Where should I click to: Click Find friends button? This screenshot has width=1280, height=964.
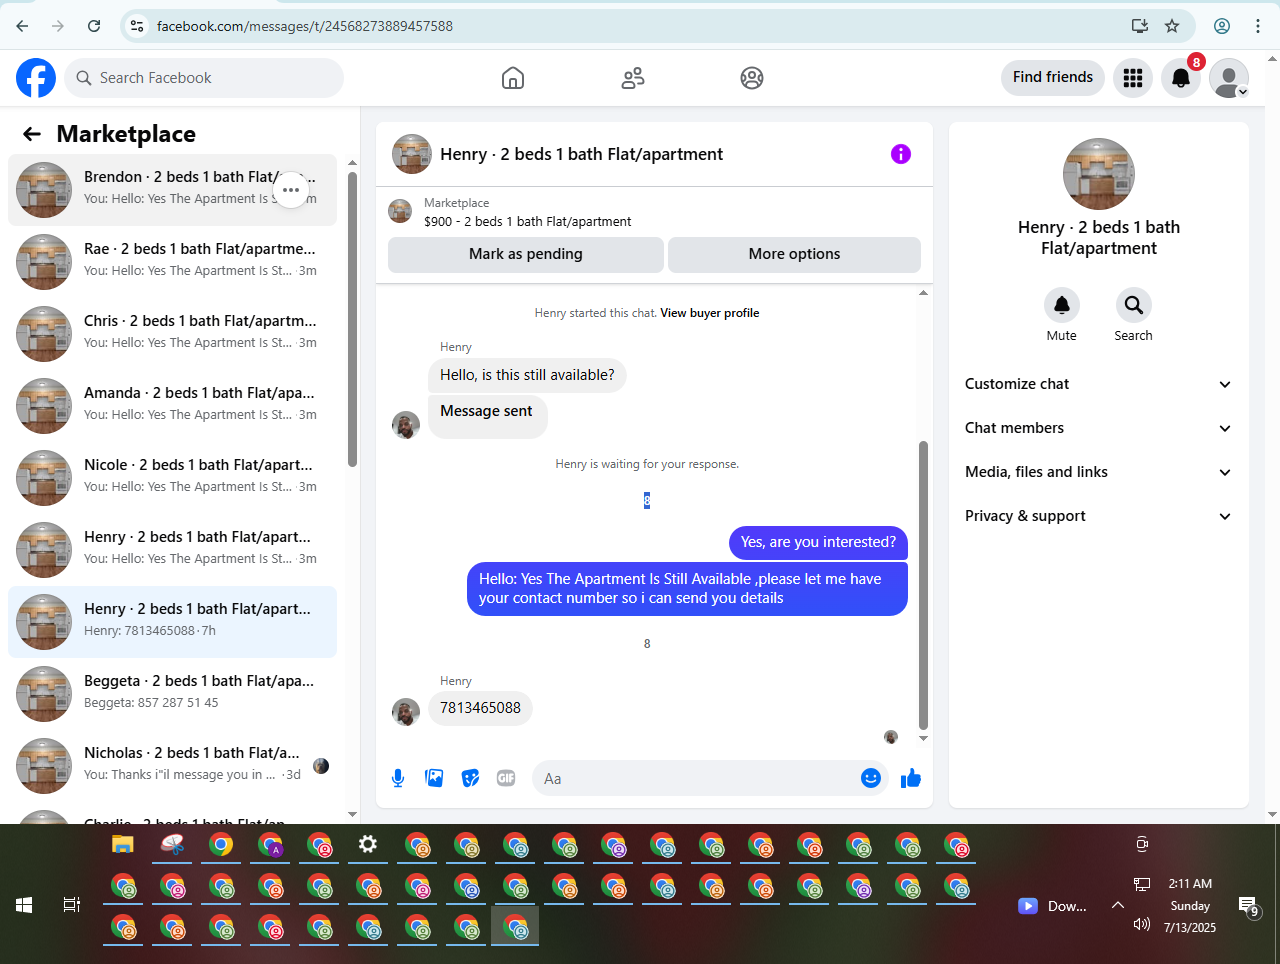pos(1053,77)
